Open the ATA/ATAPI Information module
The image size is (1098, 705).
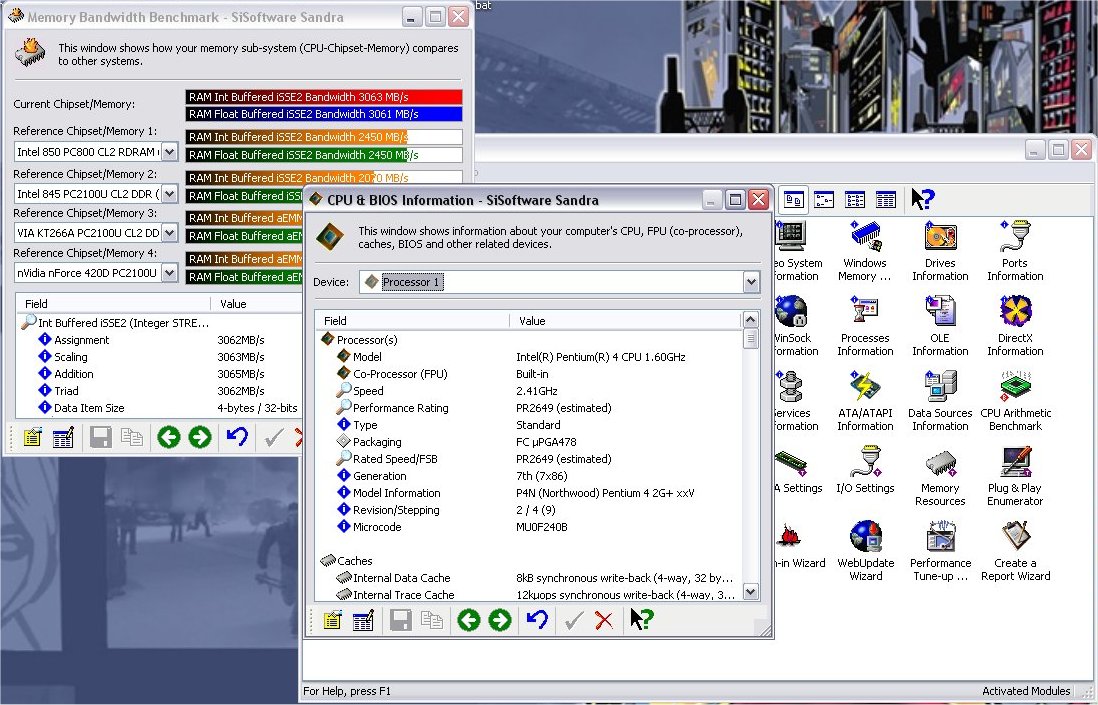tap(865, 401)
